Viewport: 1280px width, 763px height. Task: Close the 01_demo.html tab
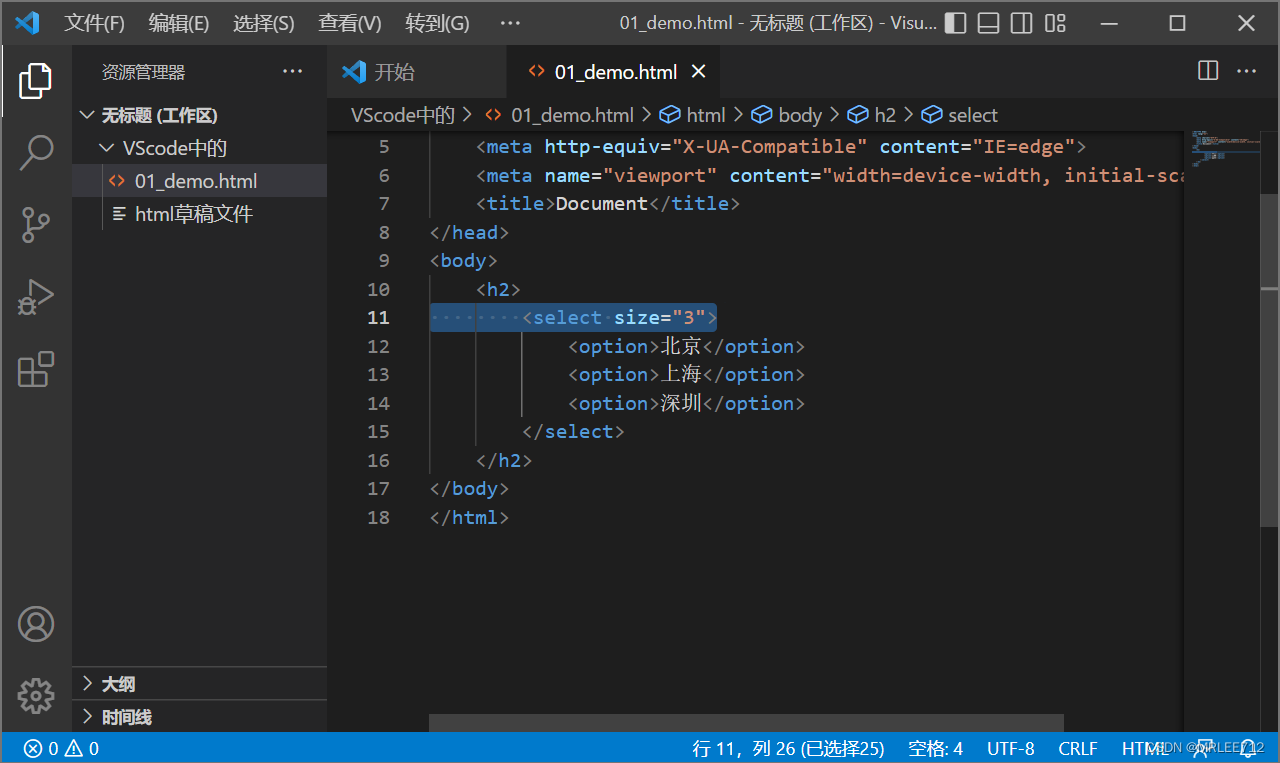point(699,72)
